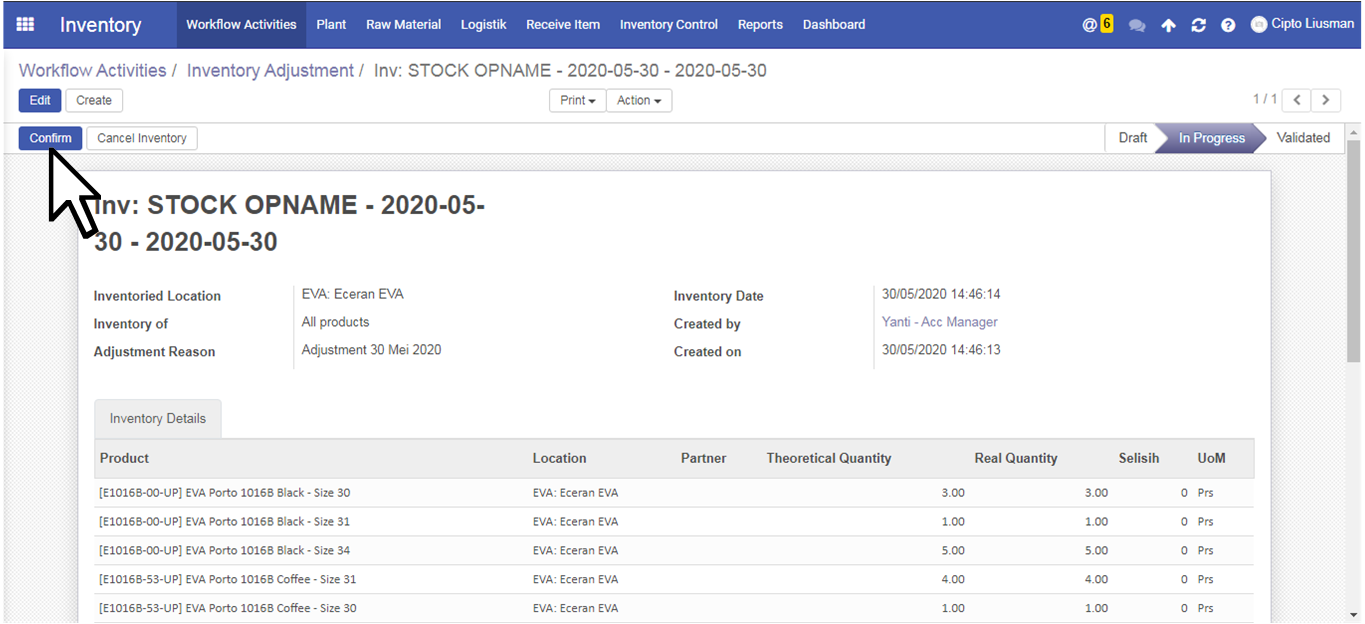Viewport: 1365px width, 624px height.
Task: Go to previous record with left chevron
Action: click(1296, 100)
